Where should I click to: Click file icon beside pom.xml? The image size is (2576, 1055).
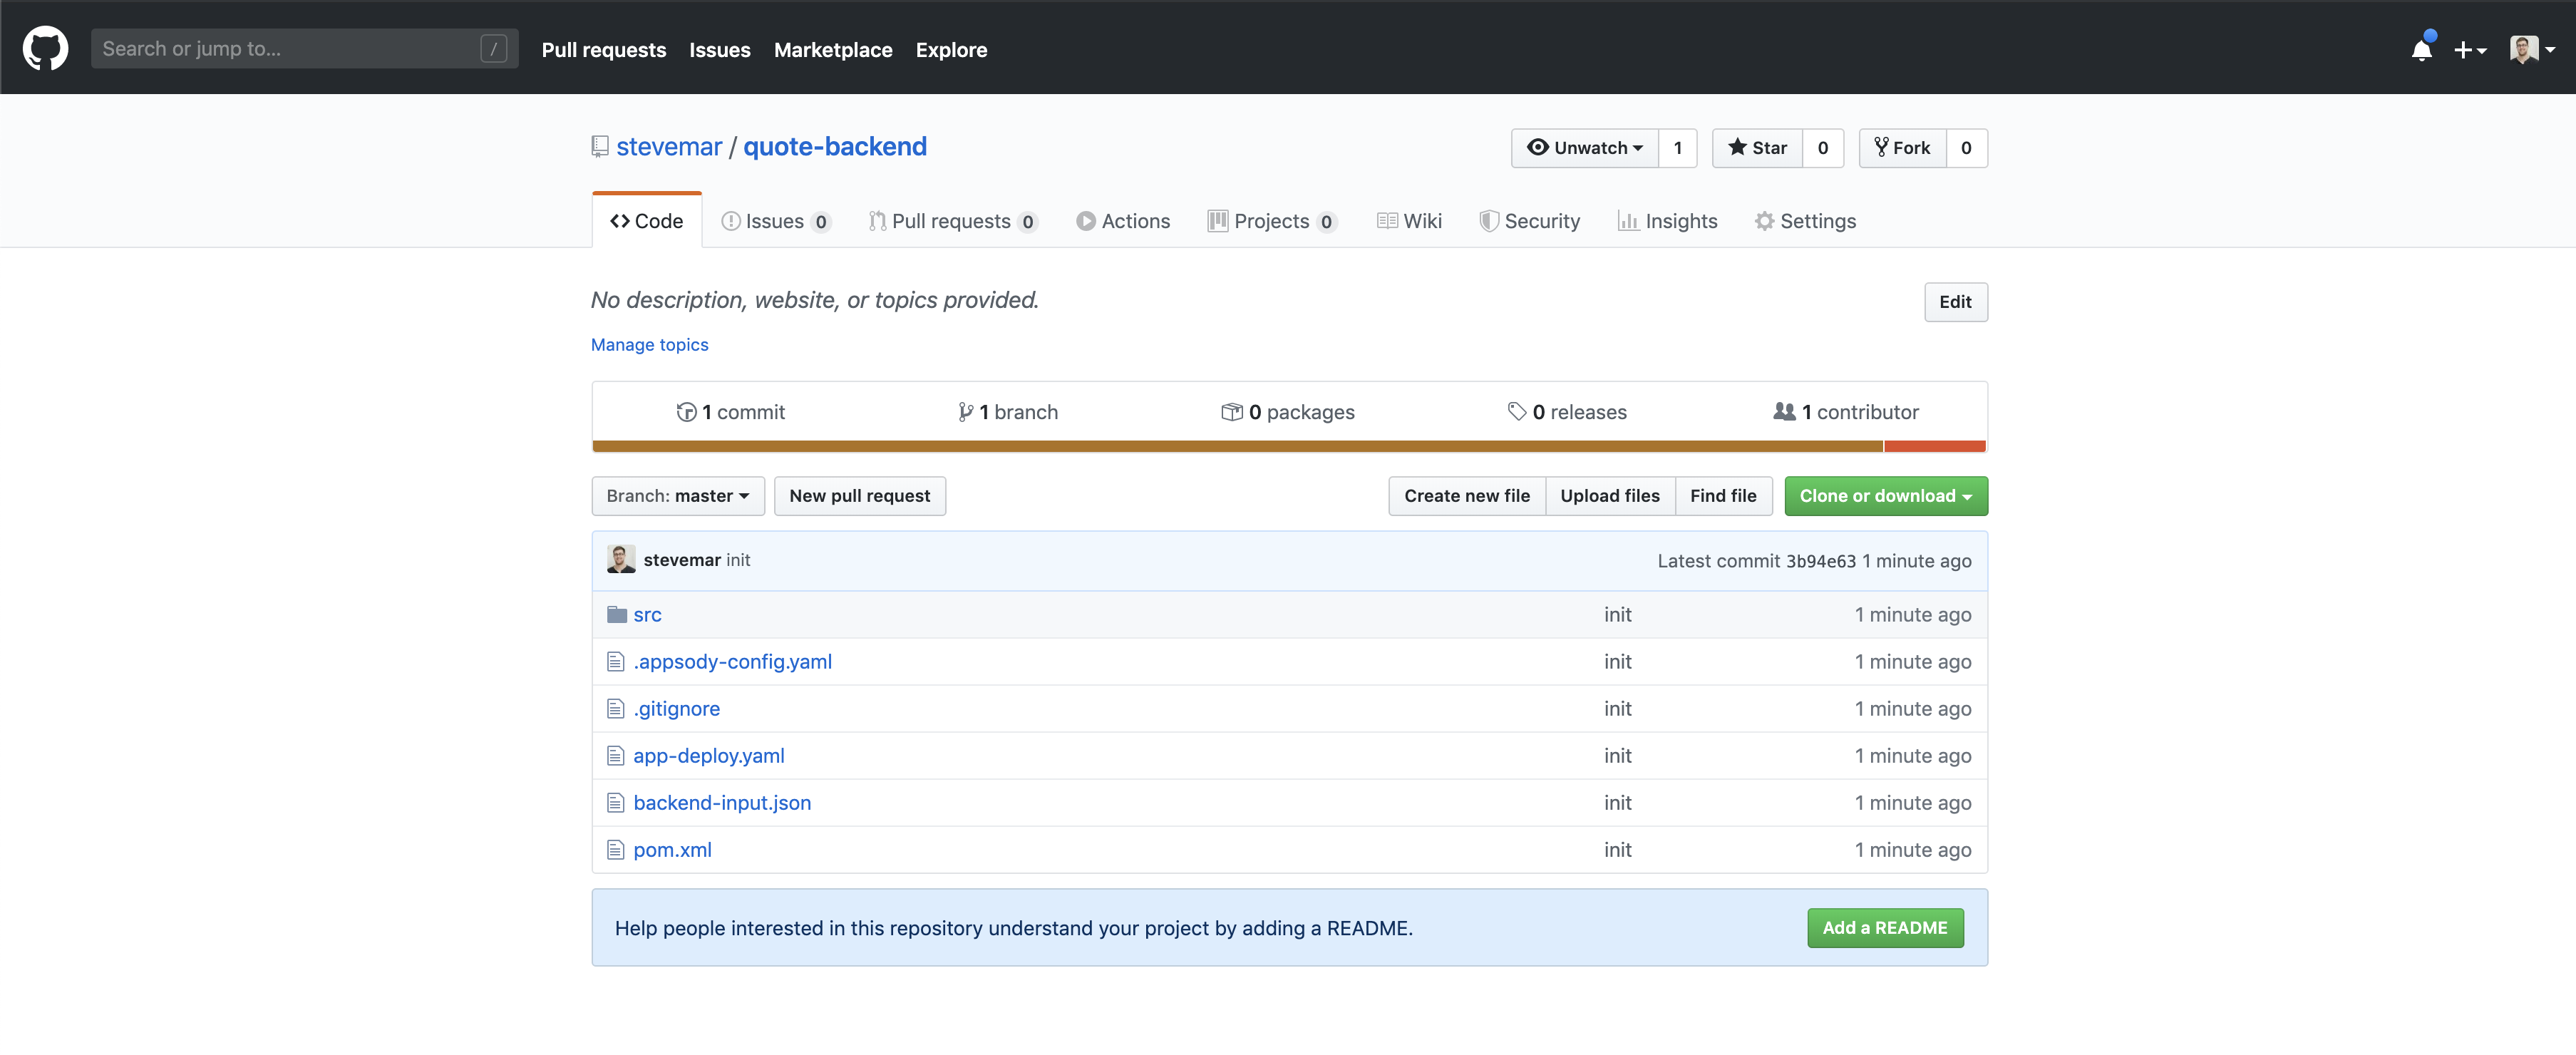click(x=615, y=849)
